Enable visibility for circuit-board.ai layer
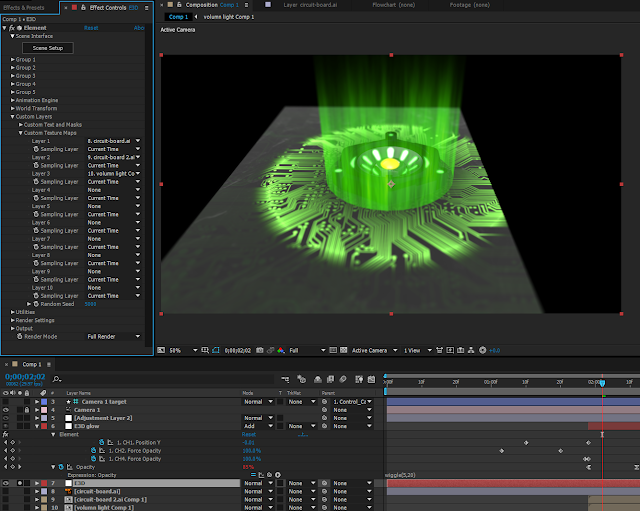This screenshot has width=640, height=511. point(6,491)
